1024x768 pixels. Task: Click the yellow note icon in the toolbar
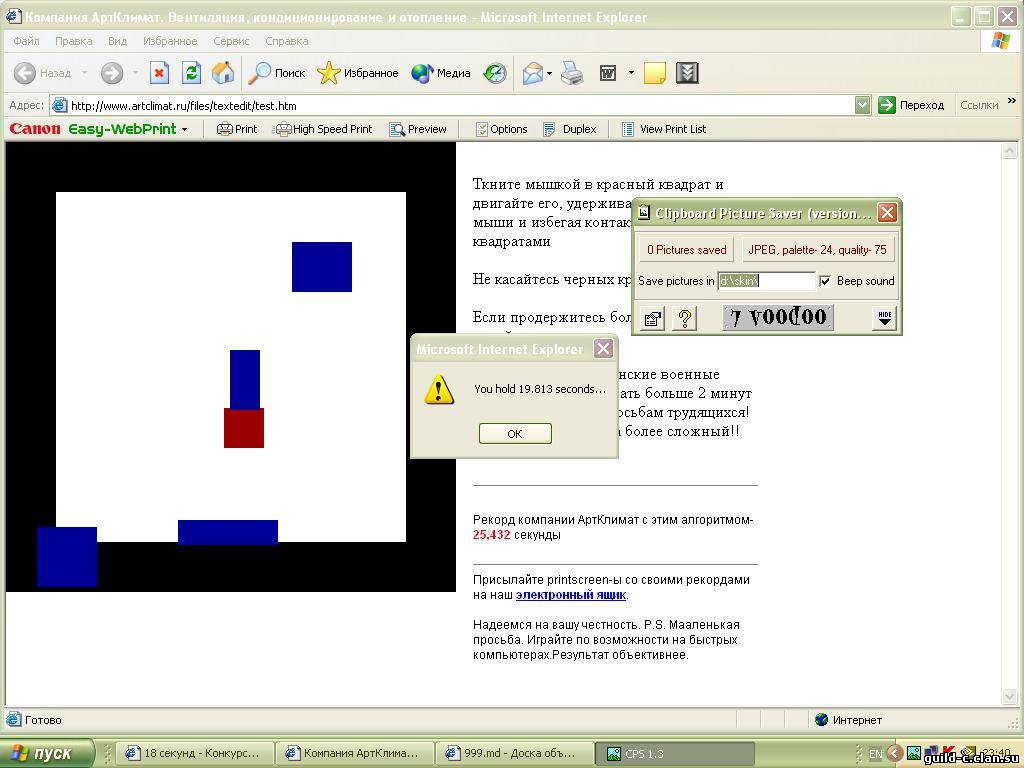pyautogui.click(x=654, y=73)
